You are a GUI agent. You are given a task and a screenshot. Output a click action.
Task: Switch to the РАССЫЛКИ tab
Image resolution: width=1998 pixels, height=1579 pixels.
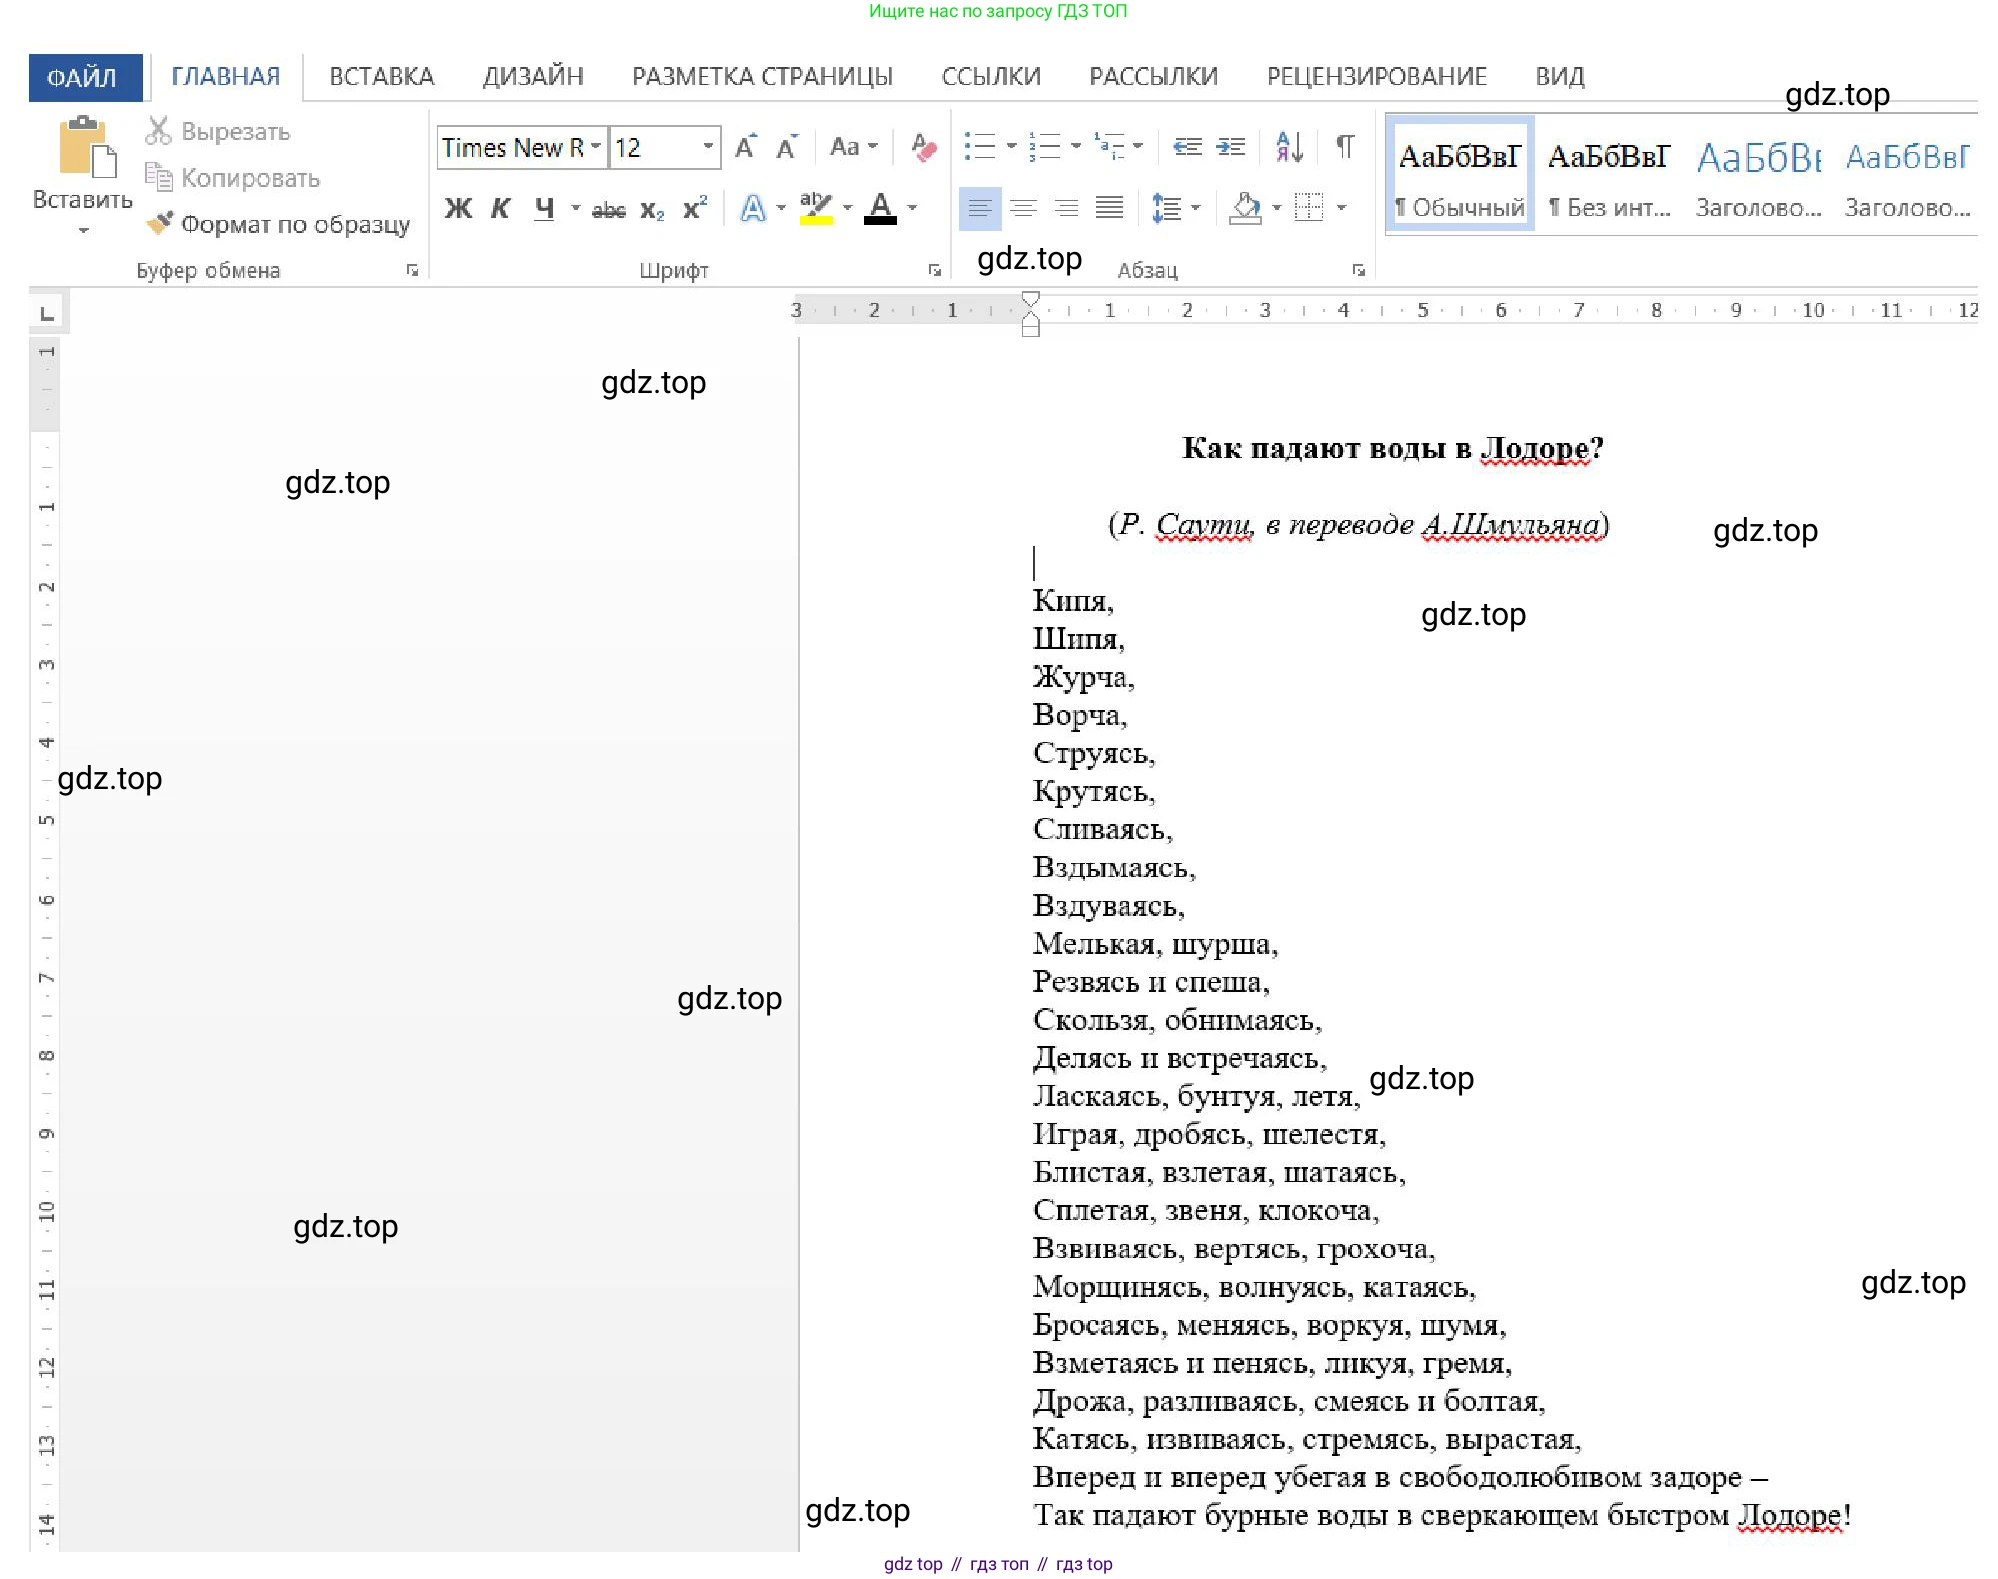(x=1153, y=77)
